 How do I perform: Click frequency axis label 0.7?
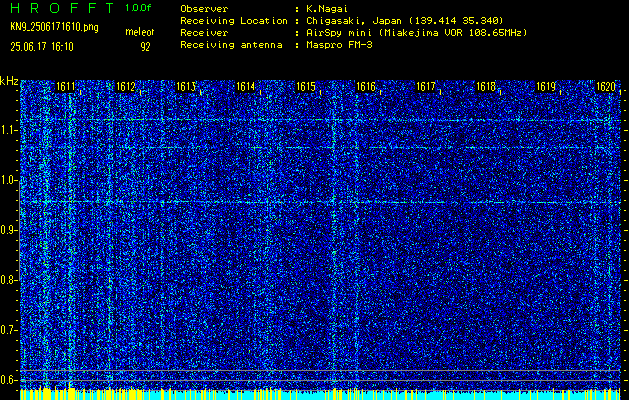pos(8,330)
